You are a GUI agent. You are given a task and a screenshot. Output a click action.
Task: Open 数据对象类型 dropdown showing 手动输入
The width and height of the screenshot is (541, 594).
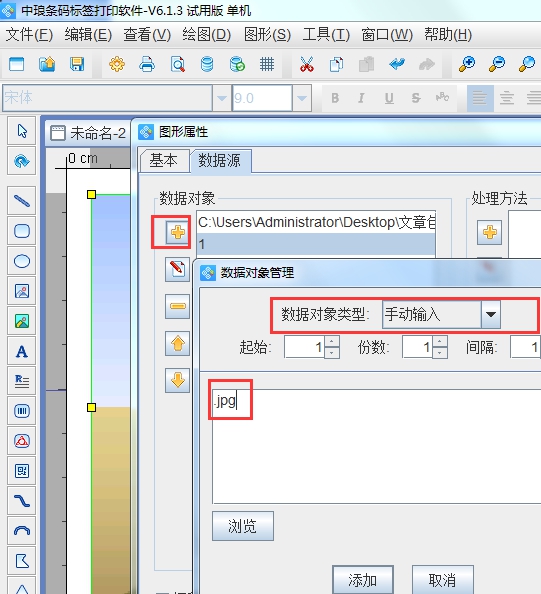(x=491, y=314)
